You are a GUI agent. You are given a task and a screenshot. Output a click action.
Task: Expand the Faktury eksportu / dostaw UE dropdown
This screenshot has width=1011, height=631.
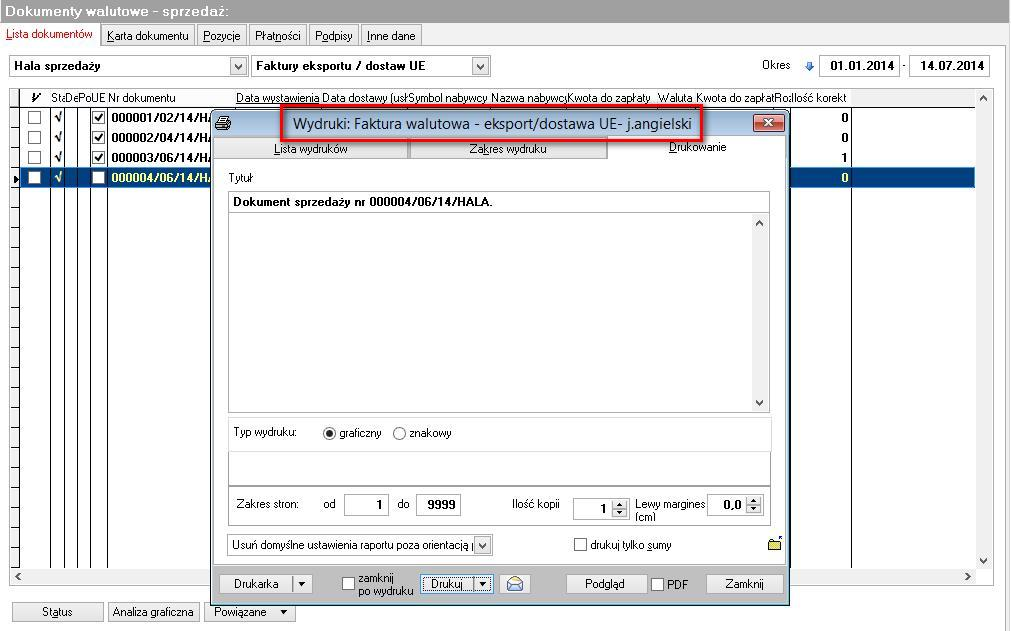click(480, 66)
